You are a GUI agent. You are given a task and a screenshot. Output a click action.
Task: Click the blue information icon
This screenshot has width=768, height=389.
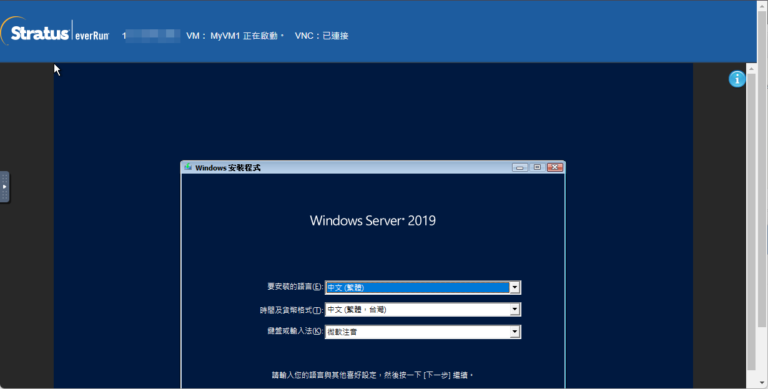(737, 79)
